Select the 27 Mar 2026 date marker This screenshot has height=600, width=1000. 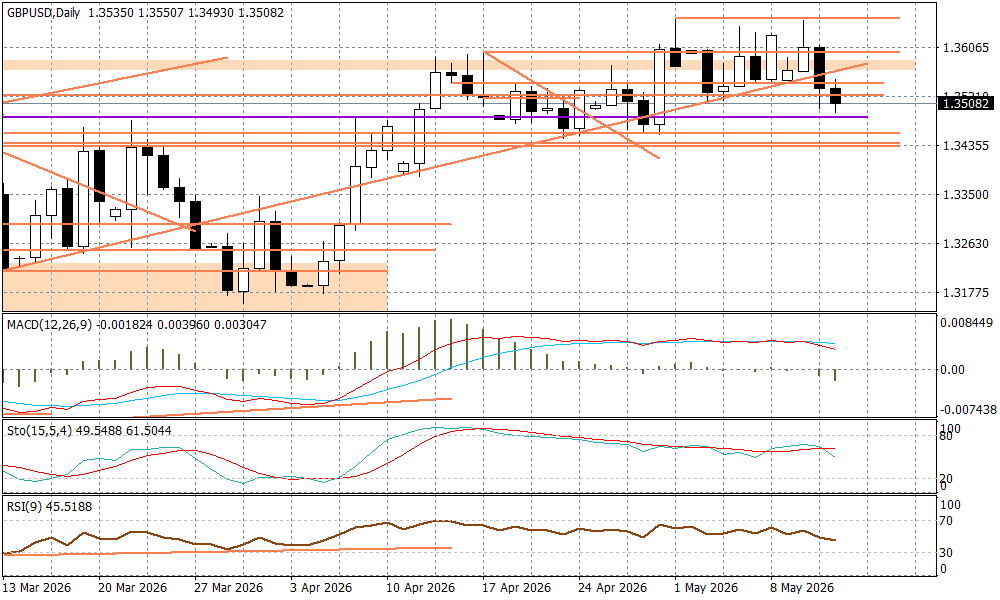pos(228,588)
